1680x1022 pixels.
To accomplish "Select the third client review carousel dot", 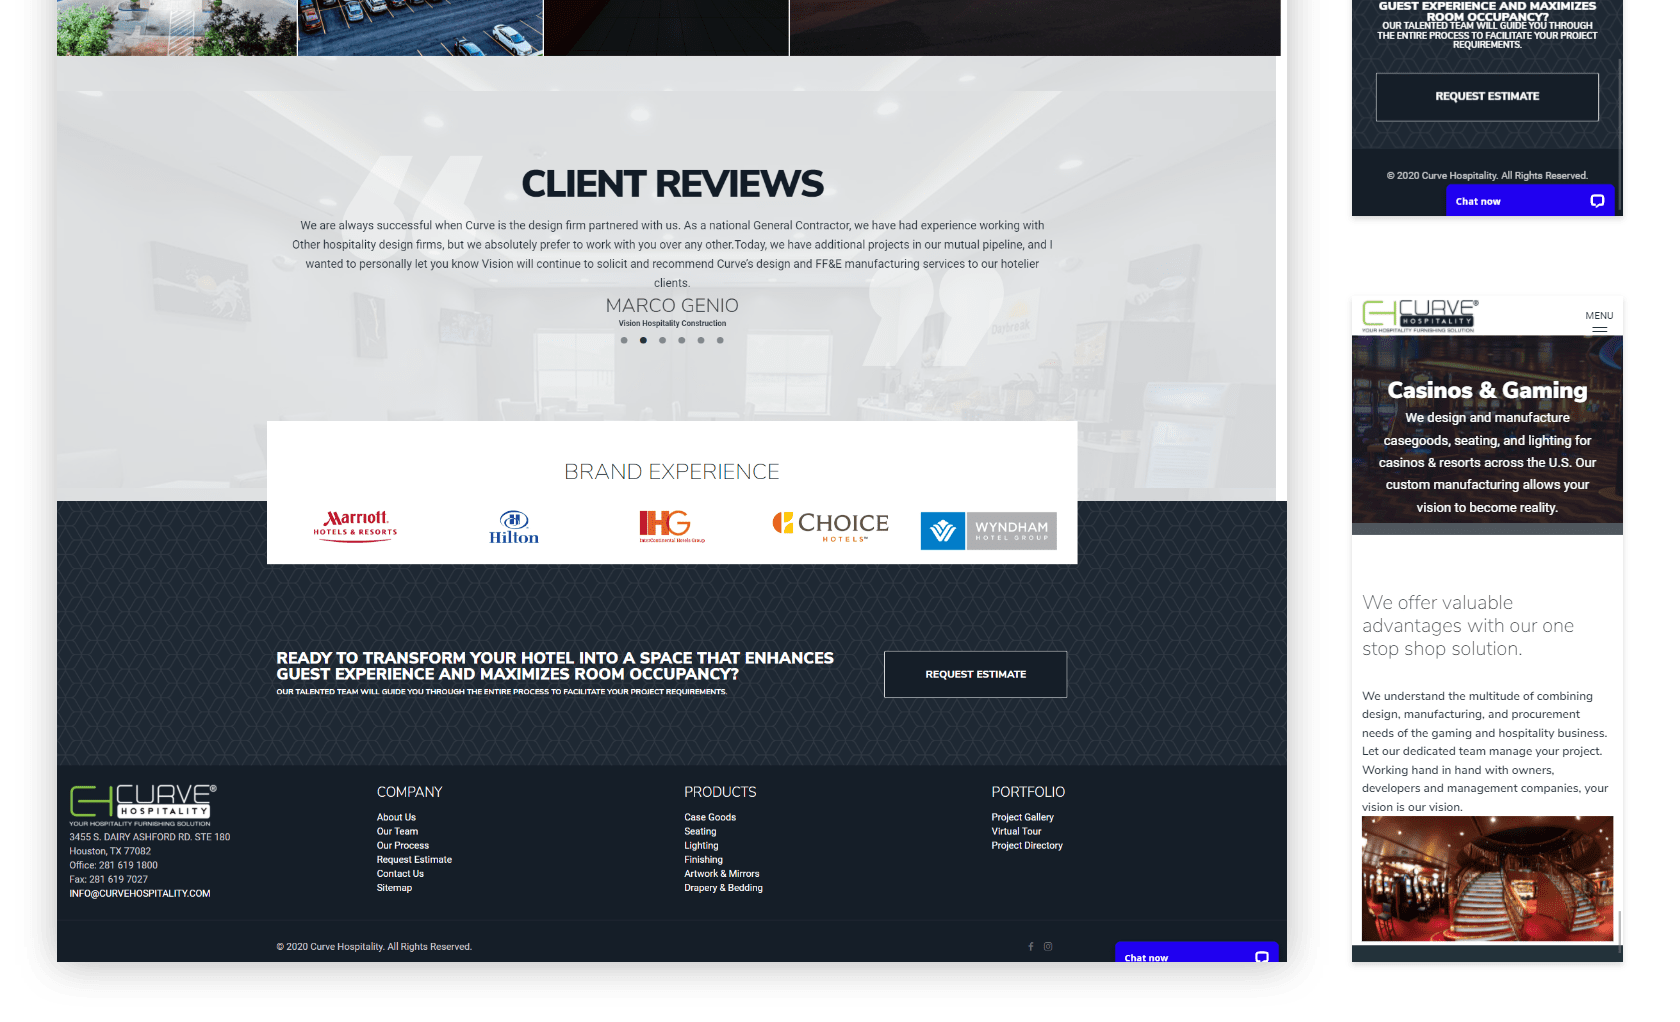I will [662, 340].
